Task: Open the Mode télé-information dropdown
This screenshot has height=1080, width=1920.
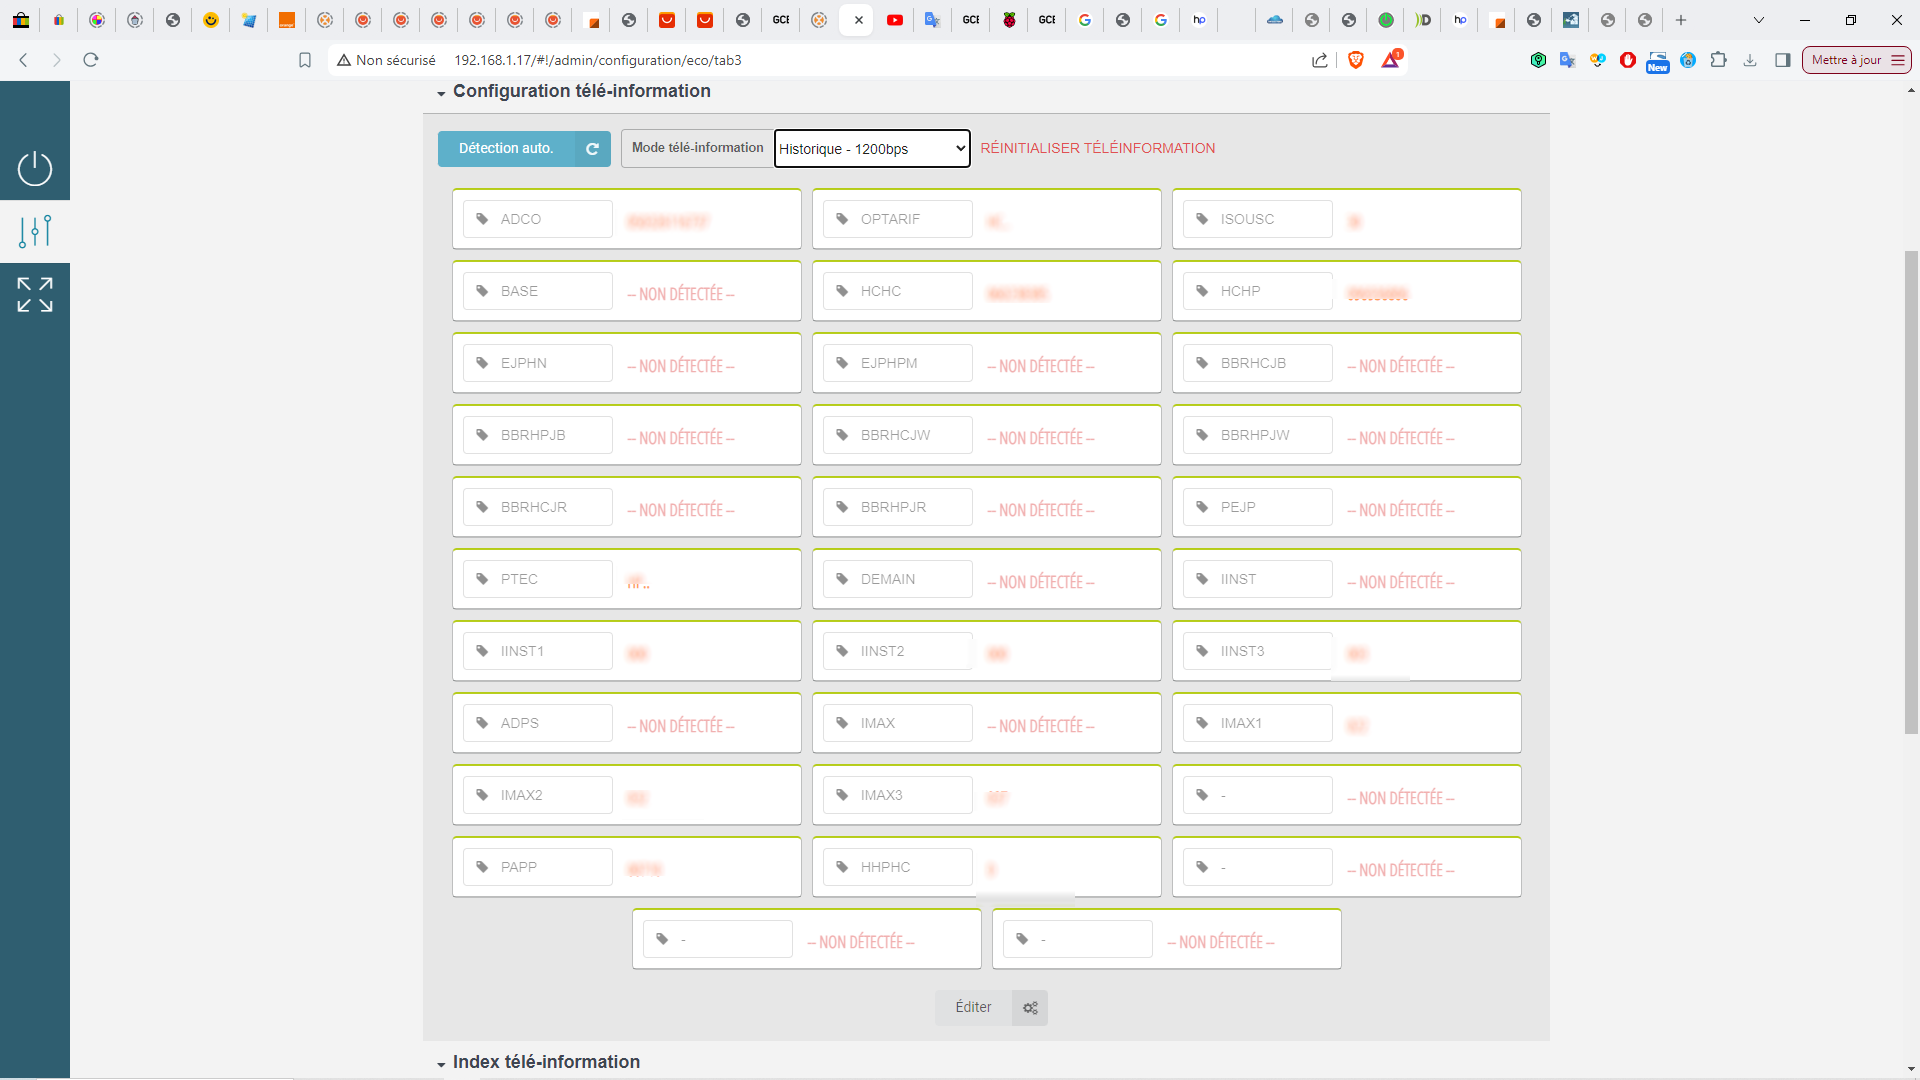Action: 872,149
